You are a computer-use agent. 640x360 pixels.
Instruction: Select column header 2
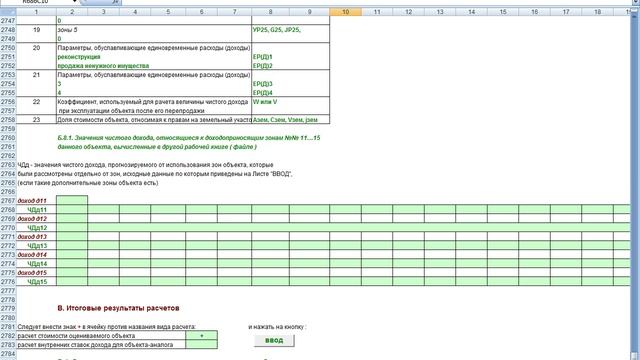point(72,12)
